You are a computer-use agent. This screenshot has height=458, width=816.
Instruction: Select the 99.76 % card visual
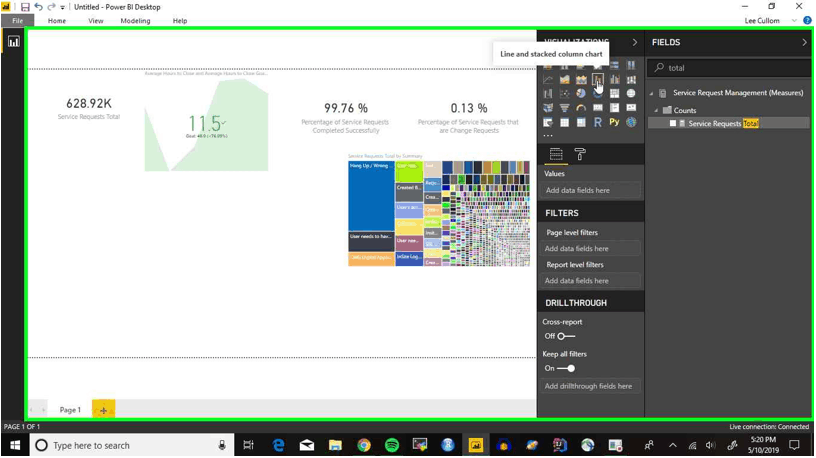pos(346,118)
